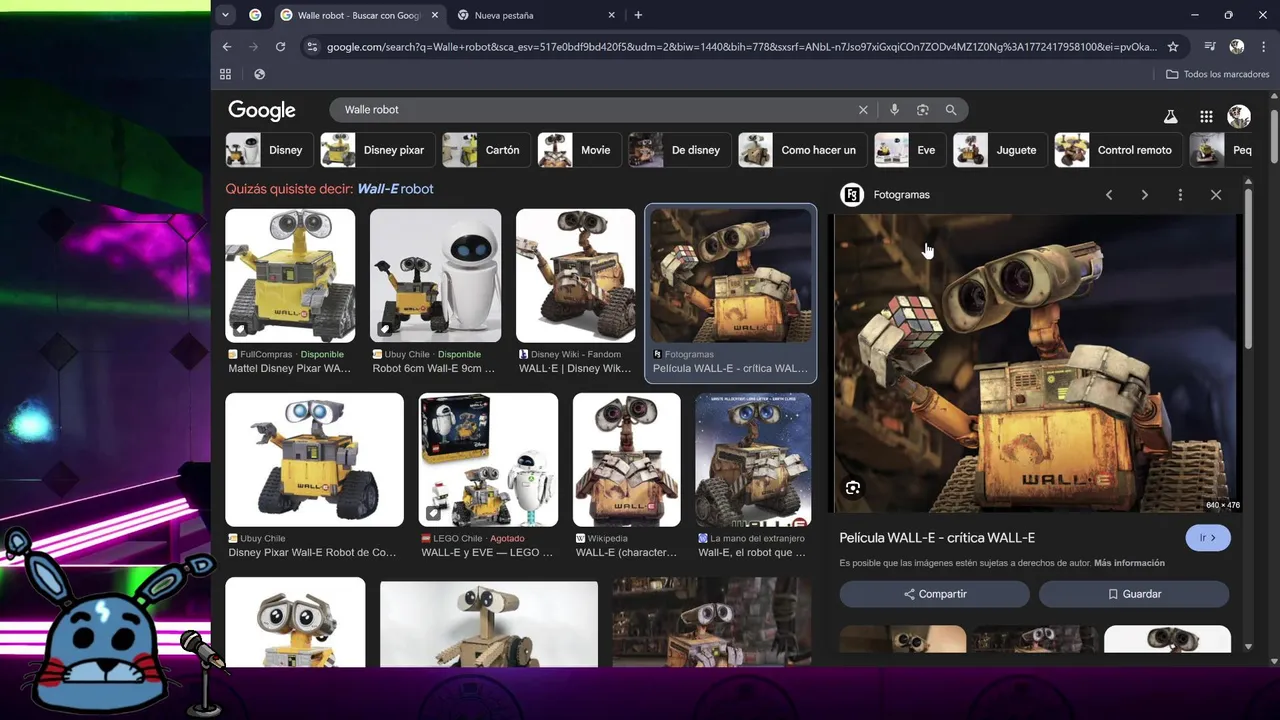Go to the Google logo home
This screenshot has width=1280, height=720.
click(262, 110)
